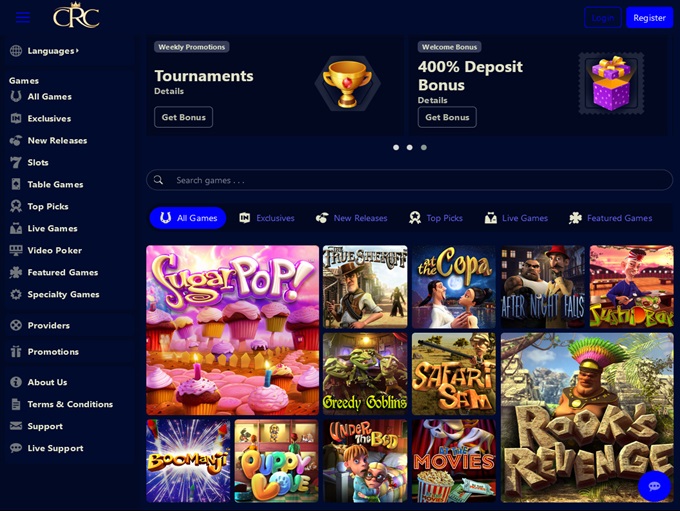This screenshot has height=511, width=680.
Task: Click the gift icon for Promotions
Action: point(16,351)
